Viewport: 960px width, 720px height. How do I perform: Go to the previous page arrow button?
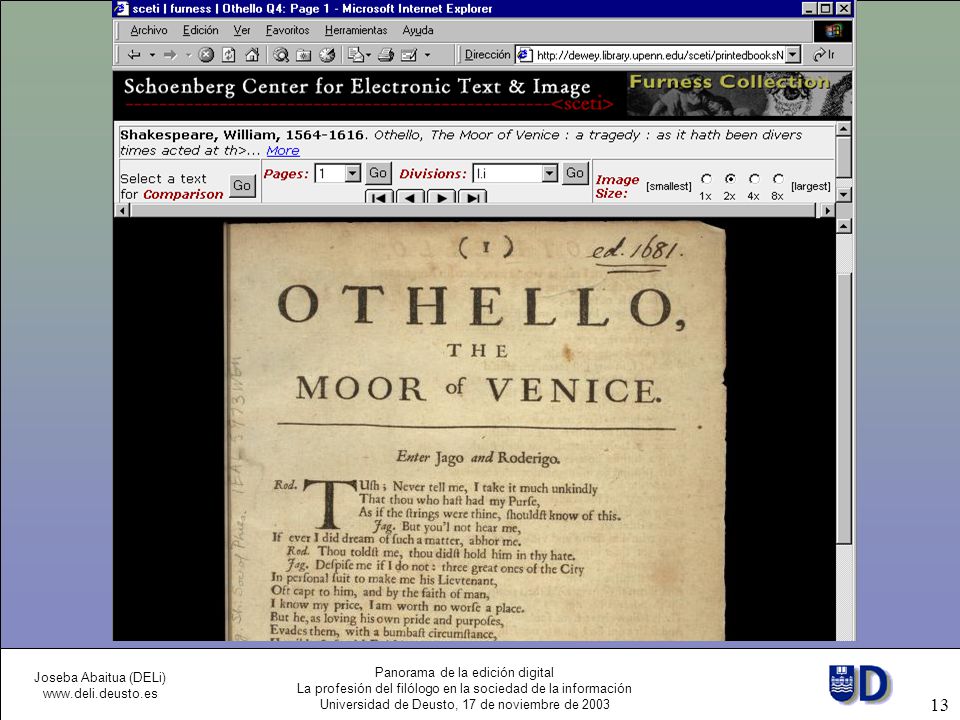coord(410,197)
